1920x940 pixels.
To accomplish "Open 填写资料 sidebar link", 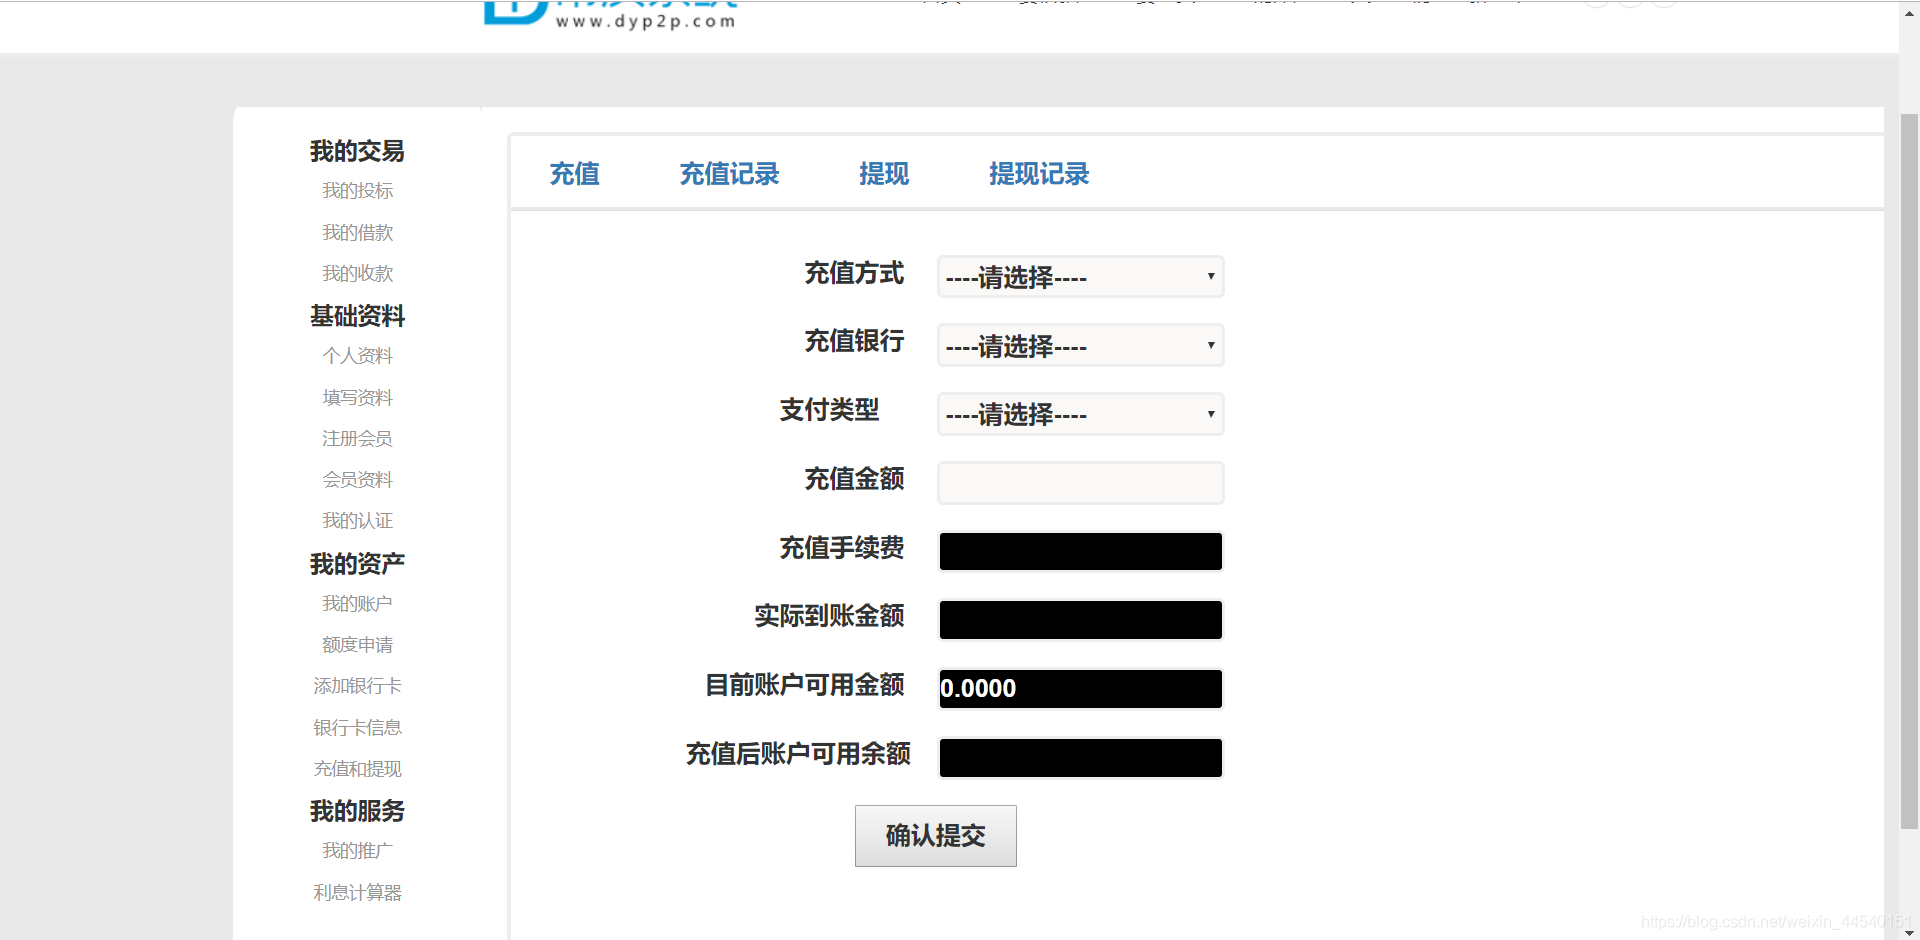I will [x=357, y=398].
